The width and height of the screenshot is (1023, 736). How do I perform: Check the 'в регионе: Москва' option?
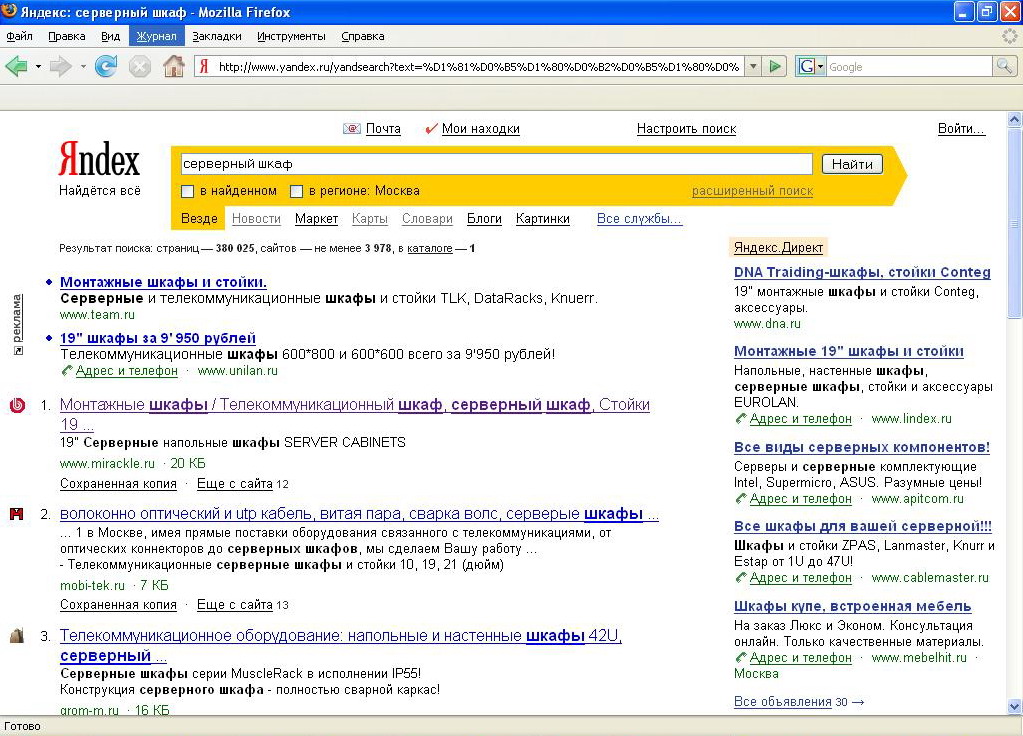296,190
